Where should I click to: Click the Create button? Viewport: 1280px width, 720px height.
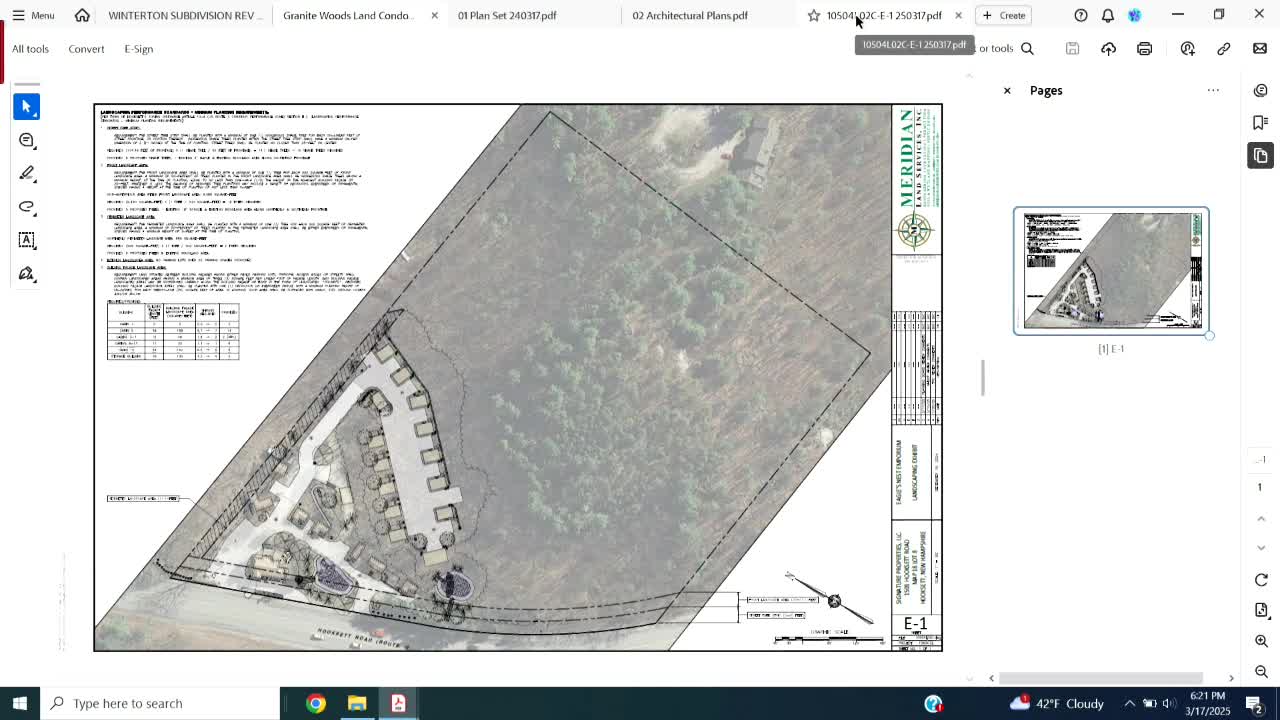pos(1004,15)
